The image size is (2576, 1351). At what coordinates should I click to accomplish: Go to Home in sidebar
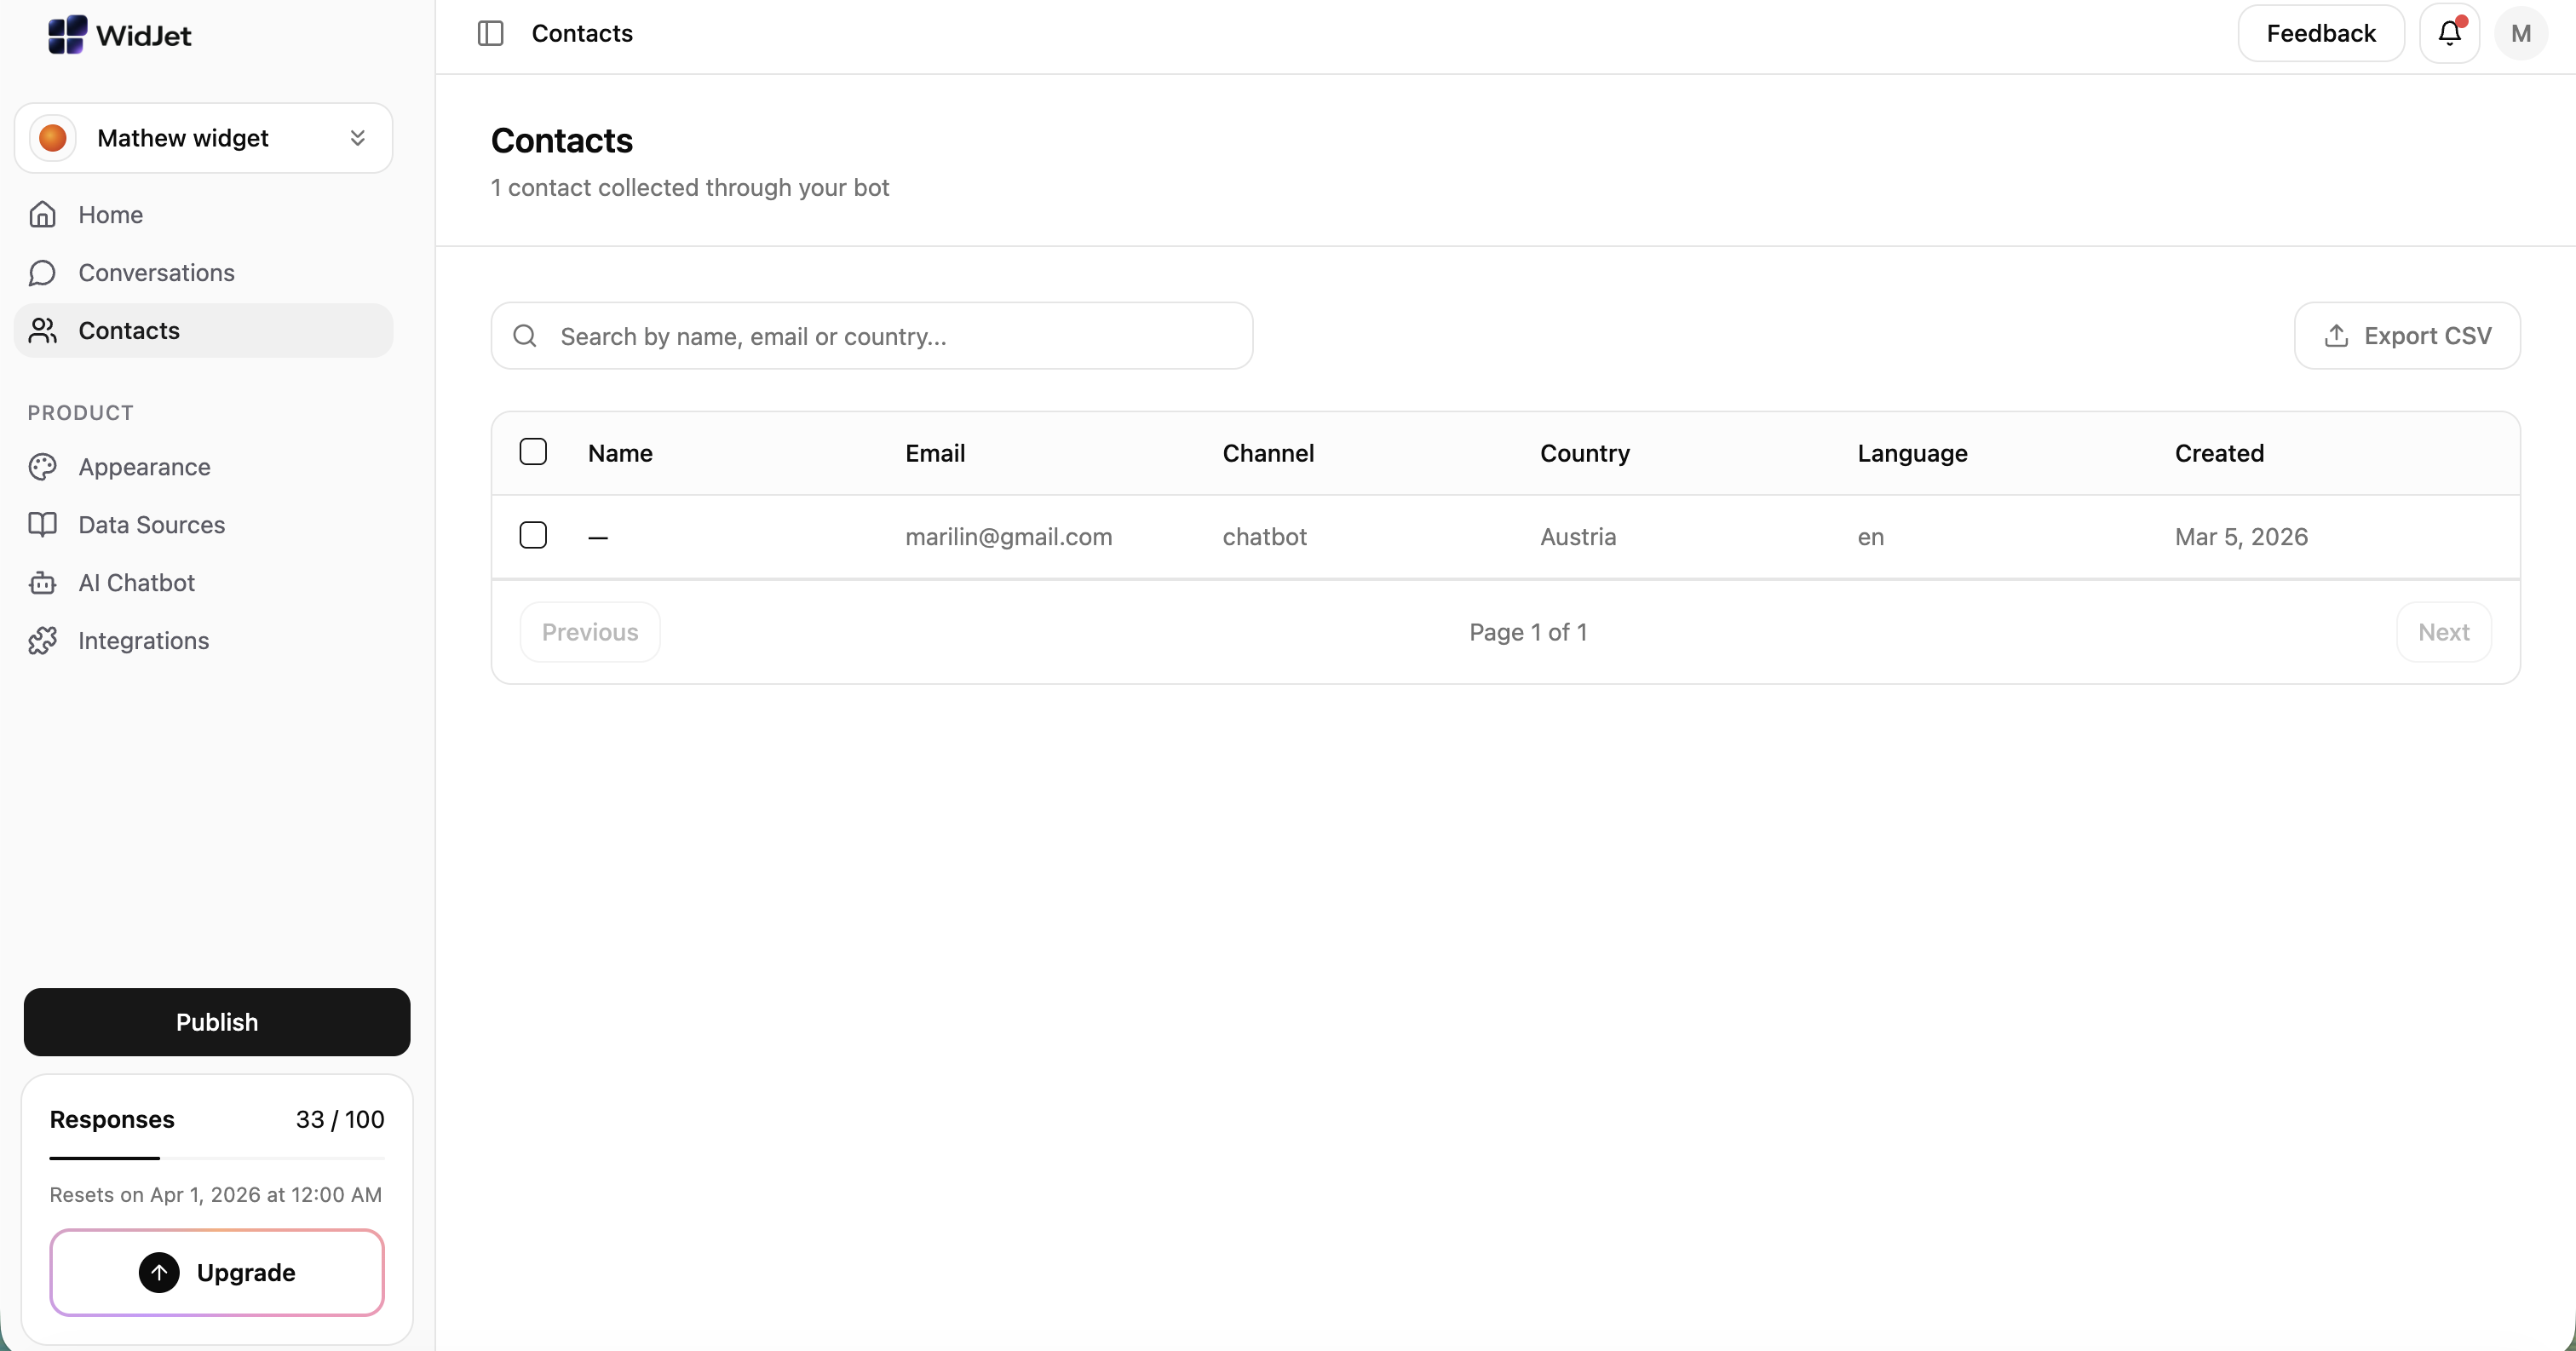pos(110,215)
